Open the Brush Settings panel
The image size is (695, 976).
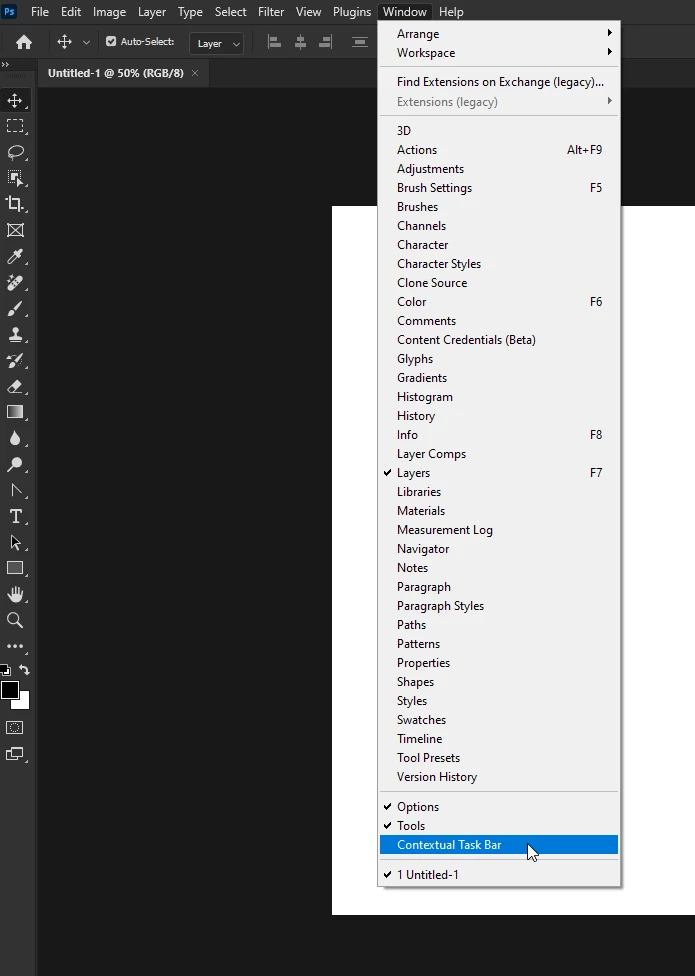(x=500, y=188)
